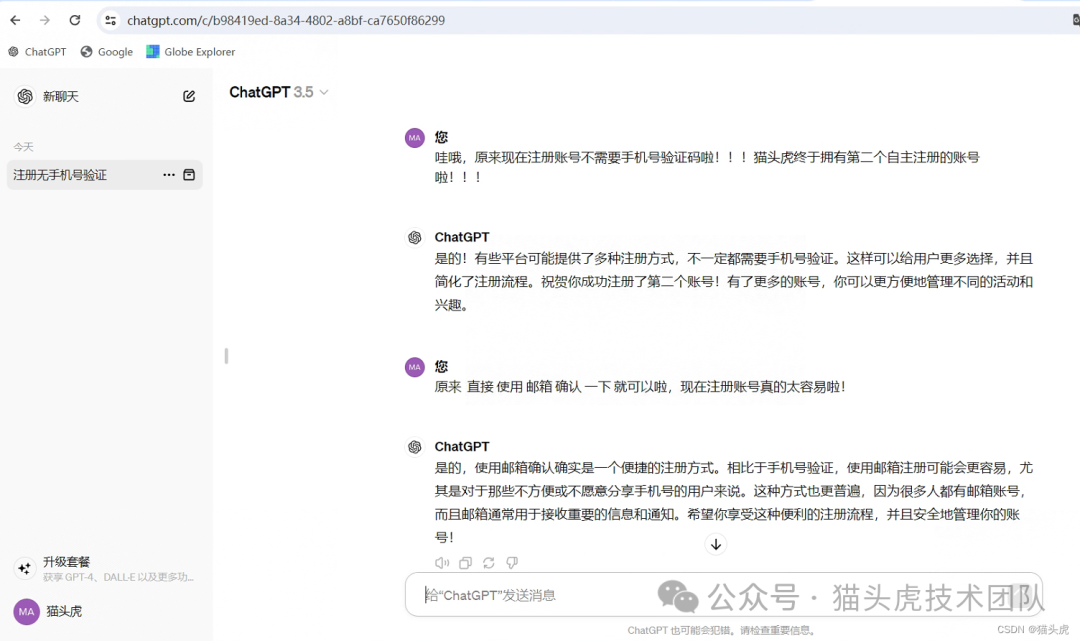The width and height of the screenshot is (1080, 641).
Task: Open the 注册无手机号验证 conversation
Action: tap(105, 175)
